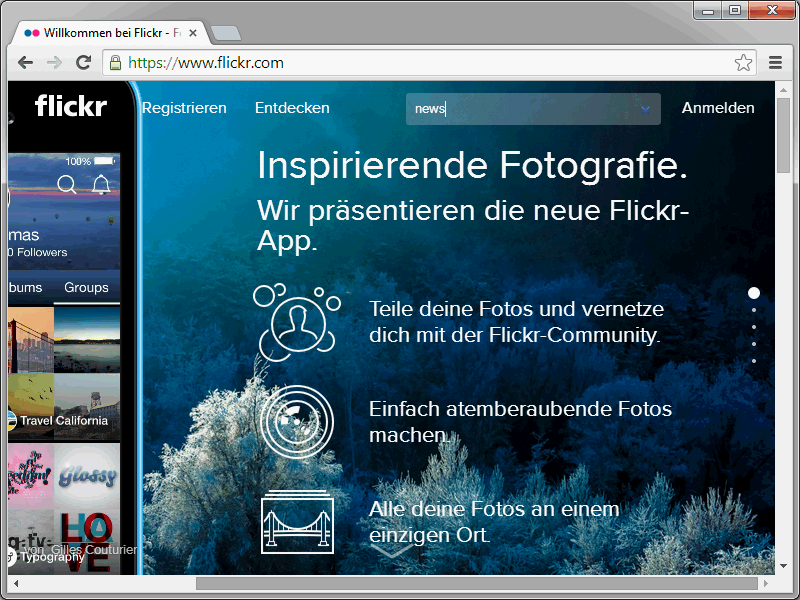This screenshot has height=600, width=800.
Task: Maximize the Chrome window
Action: click(735, 11)
